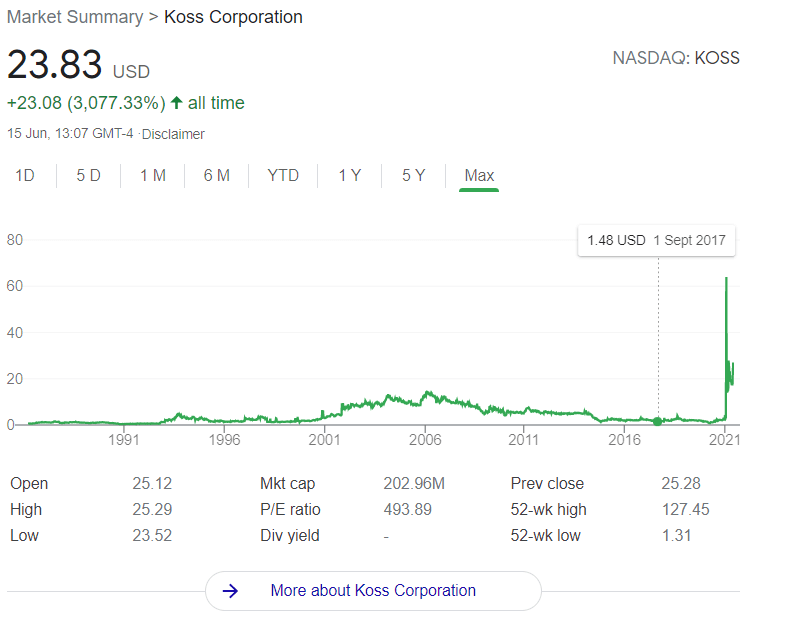Click the 2011 x-axis year label
This screenshot has width=788, height=632.
coord(523,440)
